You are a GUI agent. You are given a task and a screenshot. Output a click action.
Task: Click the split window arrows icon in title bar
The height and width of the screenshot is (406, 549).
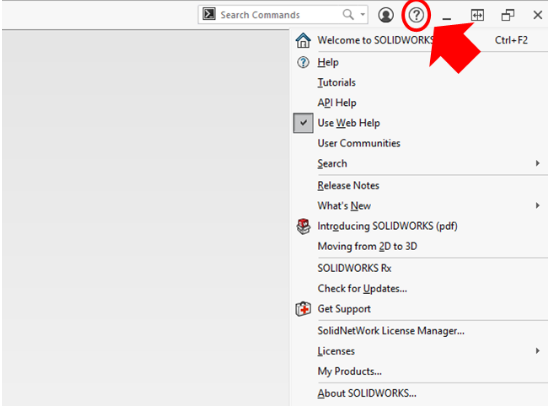(477, 15)
